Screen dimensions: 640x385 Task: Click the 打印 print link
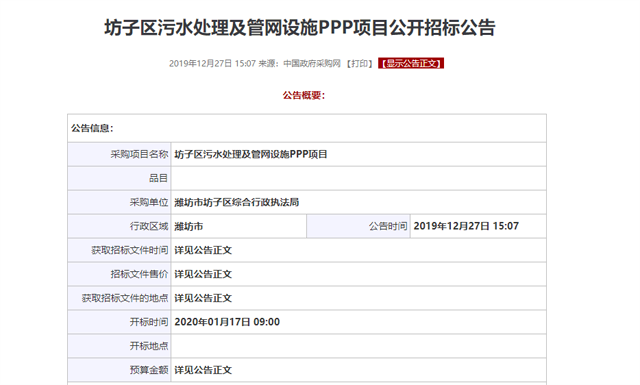(x=360, y=63)
